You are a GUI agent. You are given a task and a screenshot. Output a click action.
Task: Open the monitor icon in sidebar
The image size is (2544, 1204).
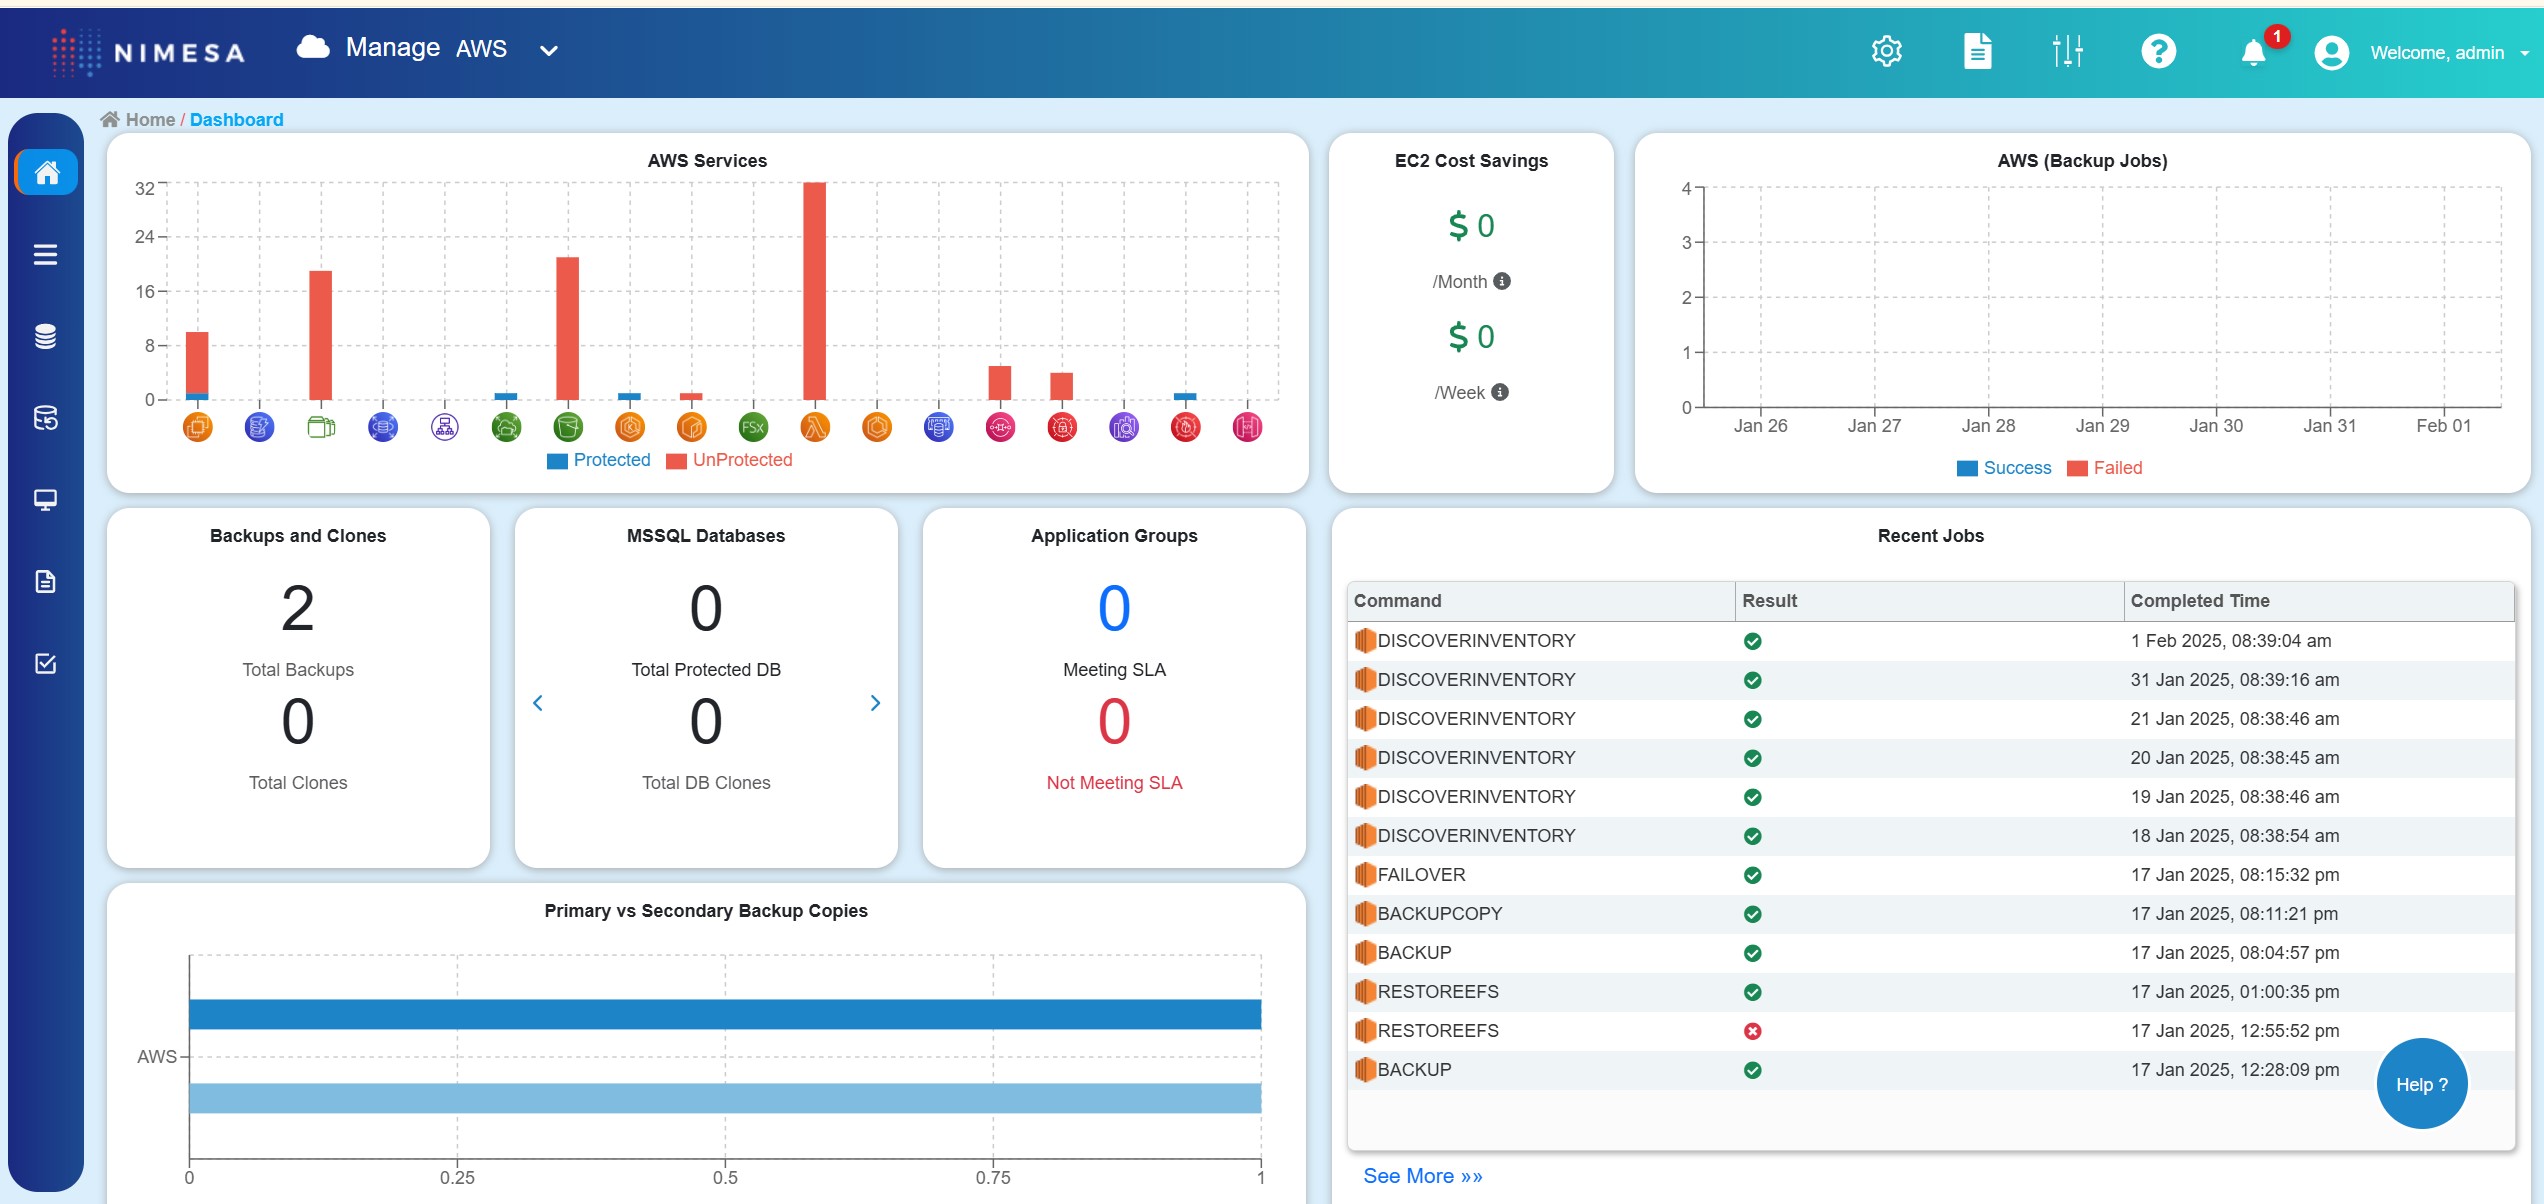[x=45, y=499]
